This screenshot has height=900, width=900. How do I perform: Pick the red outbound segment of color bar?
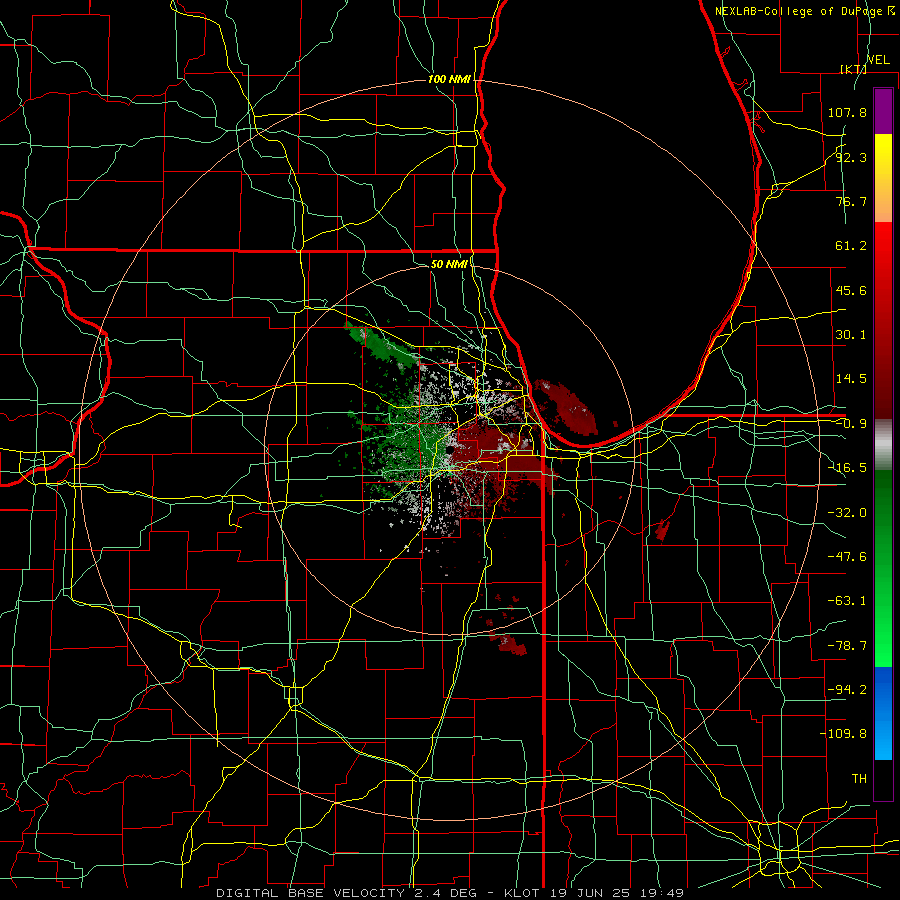(x=883, y=320)
